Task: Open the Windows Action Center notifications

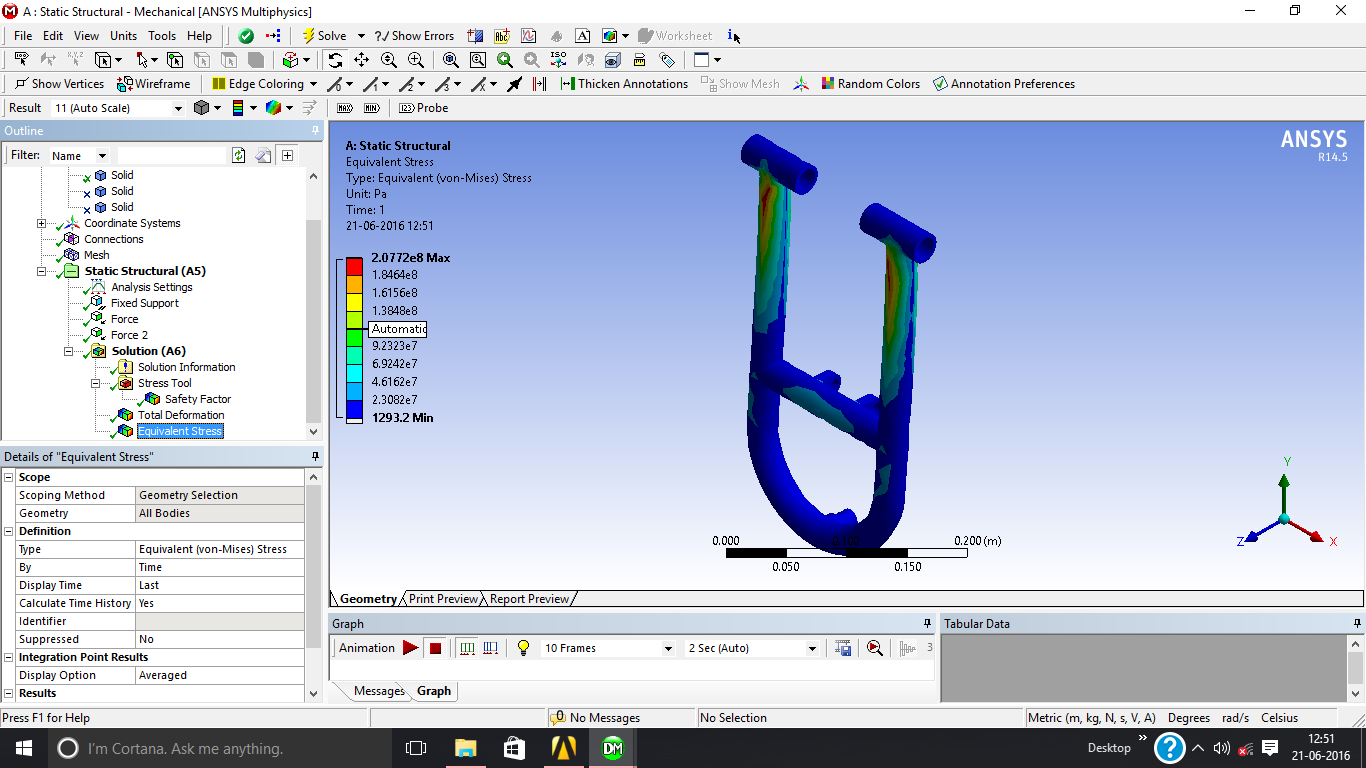Action: pos(1270,748)
